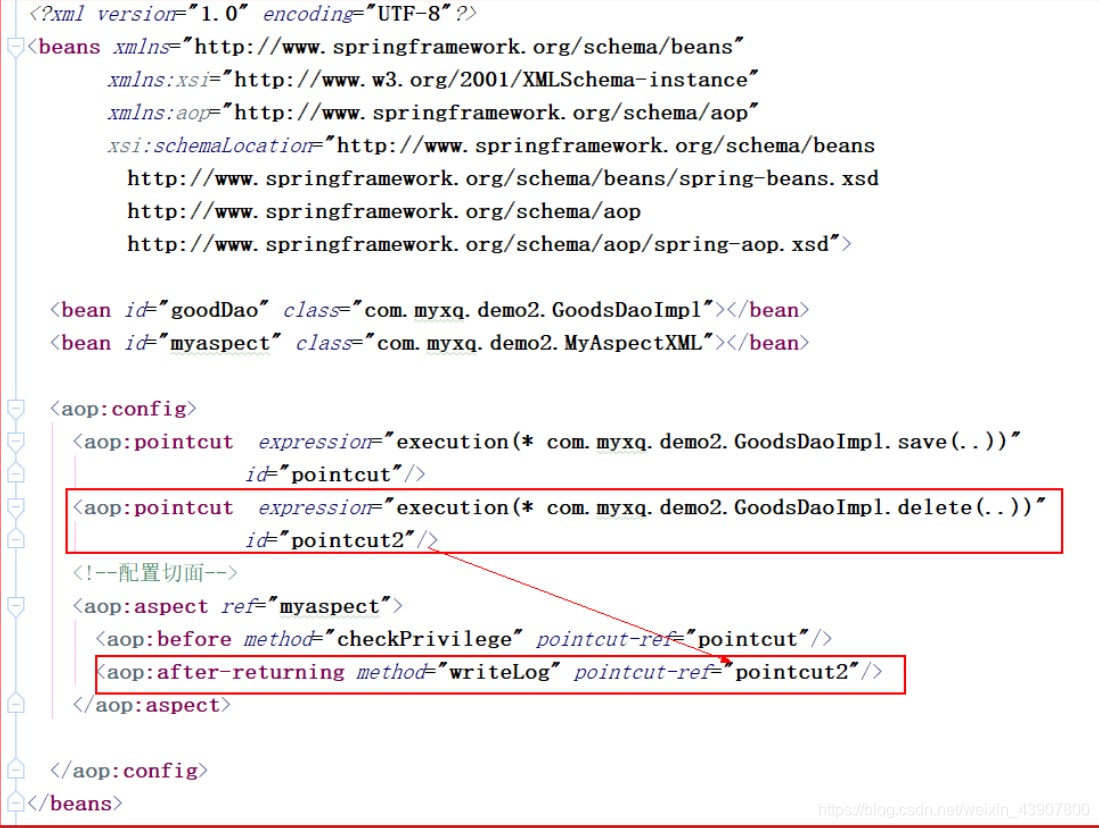The width and height of the screenshot is (1099, 828).
Task: Click the id="pointcut2" attribute value
Action: (x=348, y=541)
